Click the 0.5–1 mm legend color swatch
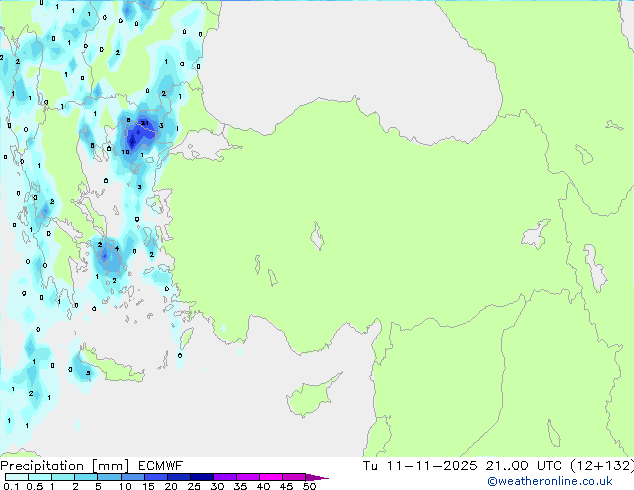 point(40,477)
